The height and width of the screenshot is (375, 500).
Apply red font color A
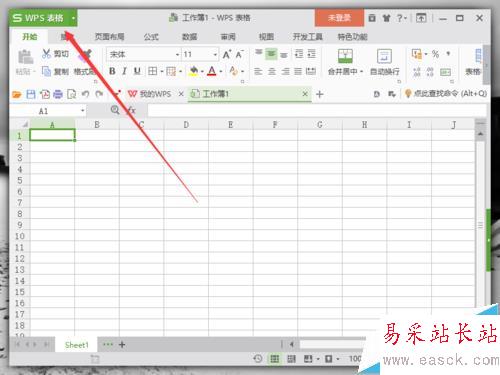pos(212,71)
